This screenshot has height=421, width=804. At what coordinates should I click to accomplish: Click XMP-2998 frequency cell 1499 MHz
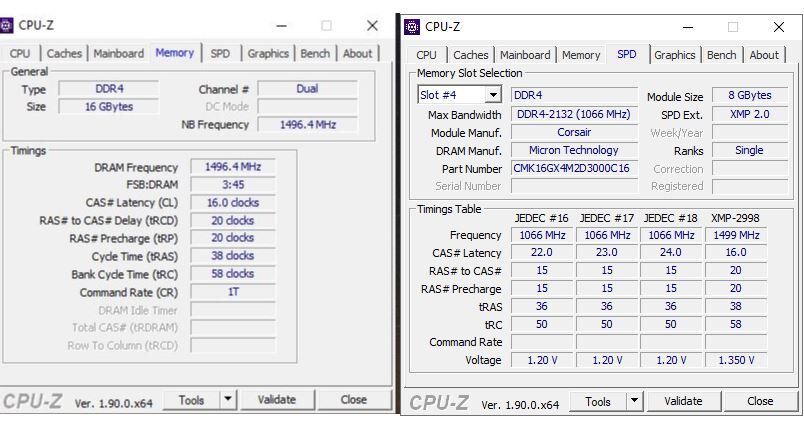pyautogui.click(x=736, y=235)
